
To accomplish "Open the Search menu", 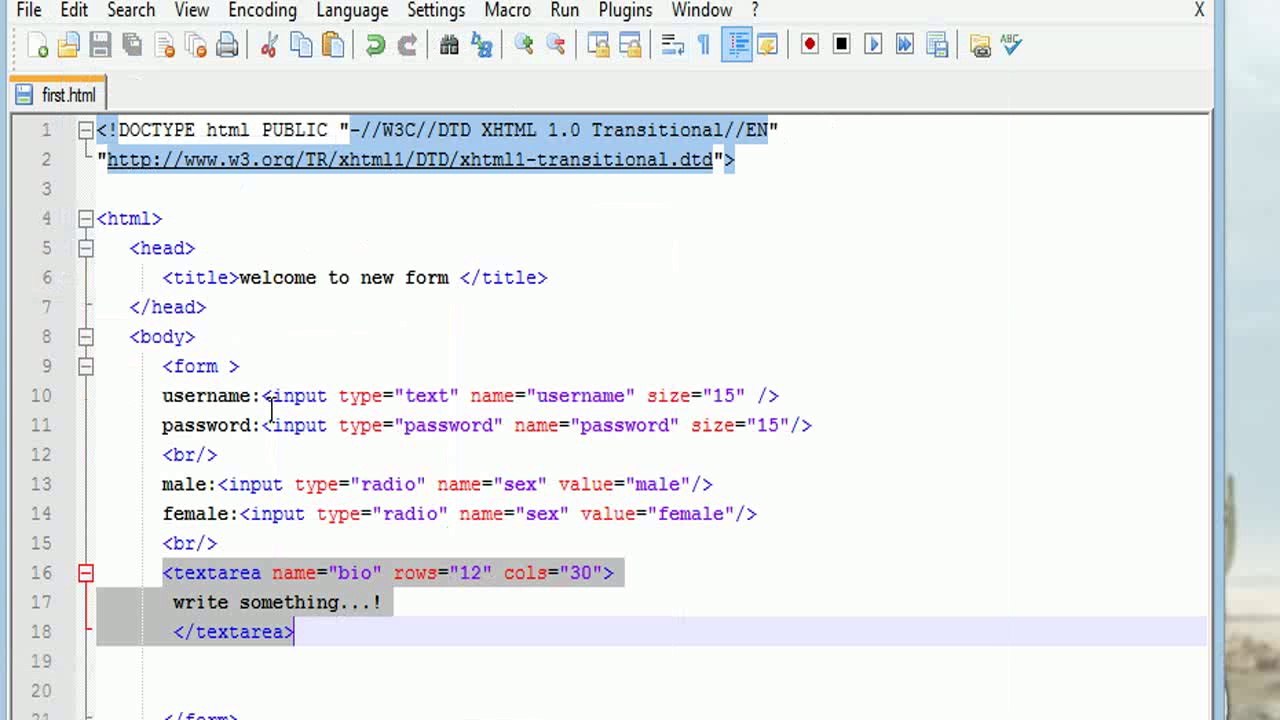I will click(131, 10).
